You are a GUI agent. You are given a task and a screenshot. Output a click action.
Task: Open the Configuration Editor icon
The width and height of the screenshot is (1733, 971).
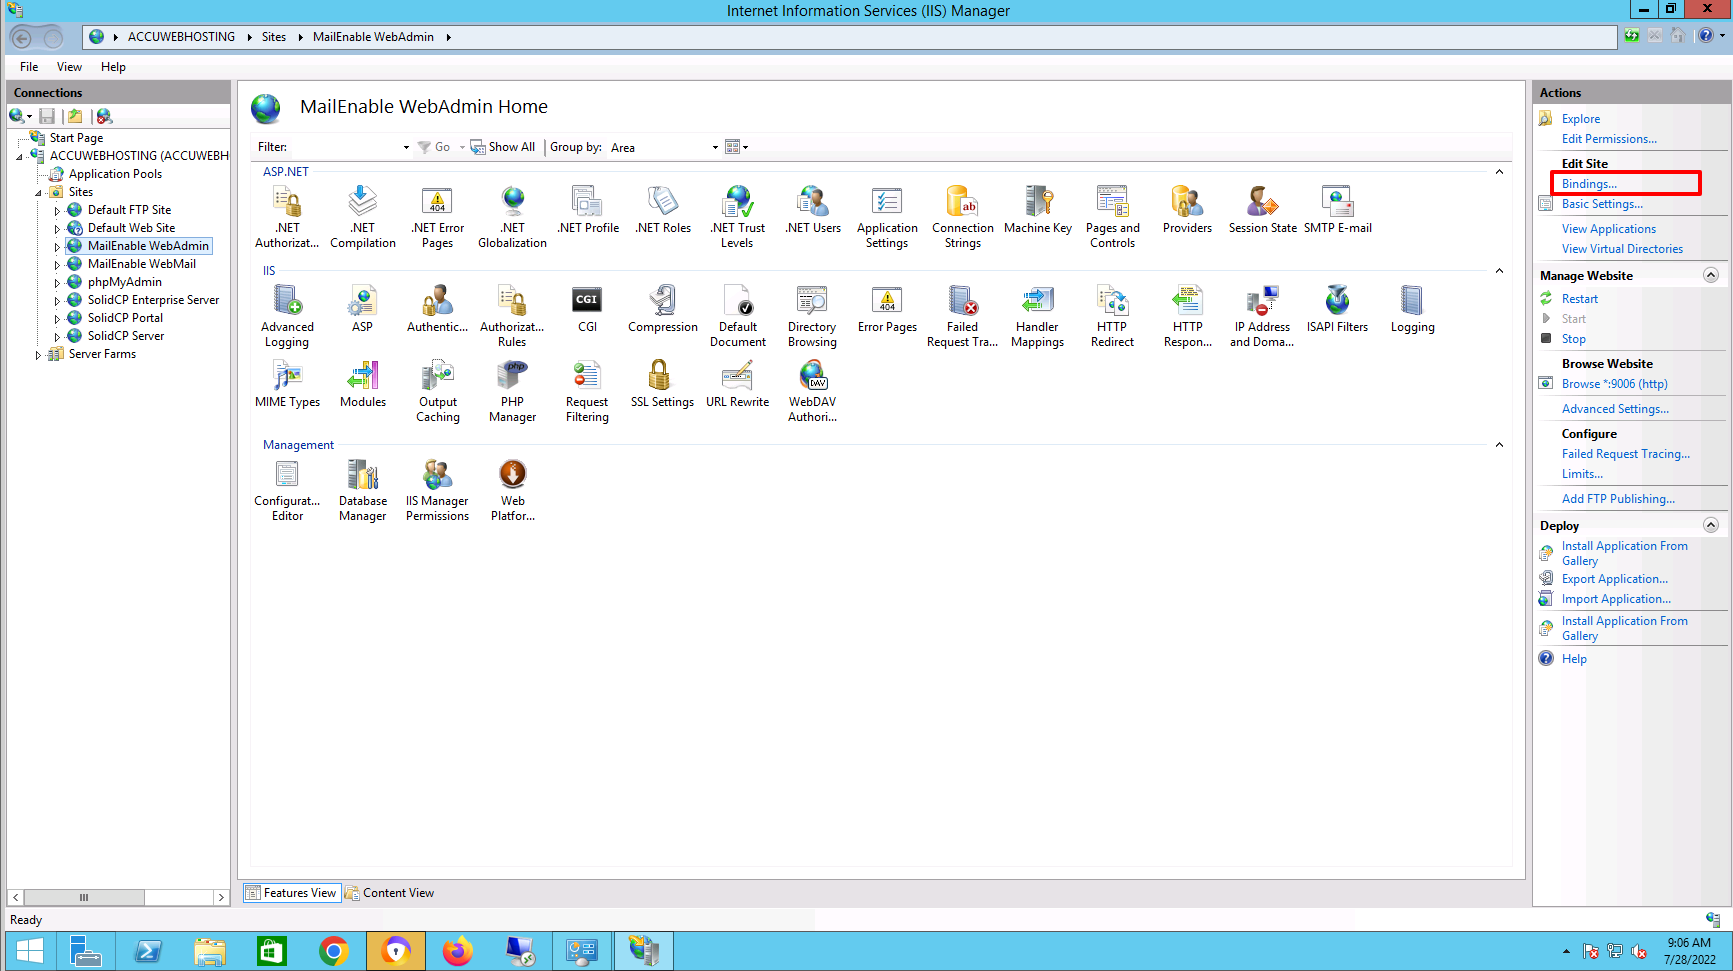tap(287, 489)
